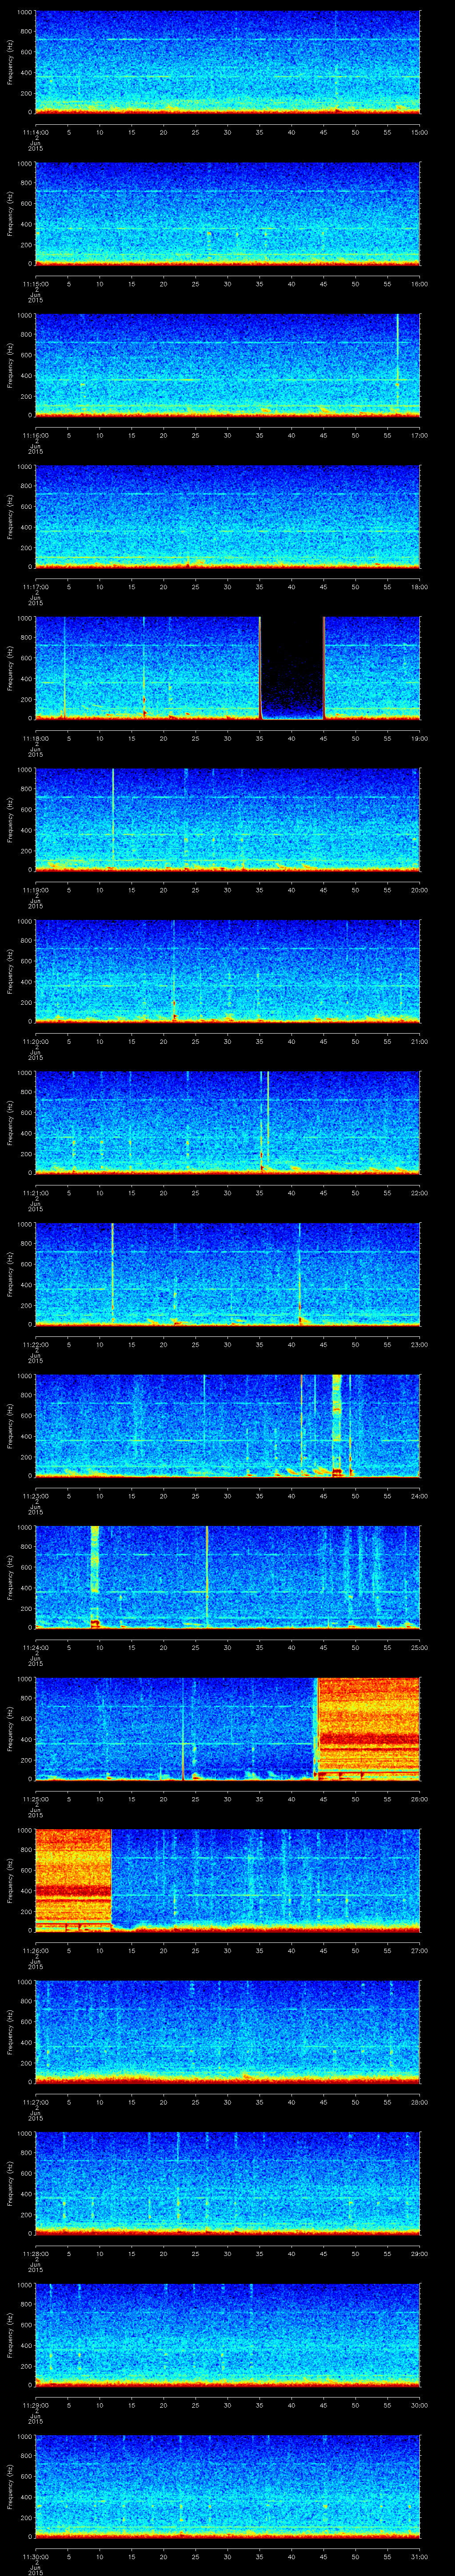Click the 25:00 end time label
Screen dimensions: 455x2576
pos(419,1647)
